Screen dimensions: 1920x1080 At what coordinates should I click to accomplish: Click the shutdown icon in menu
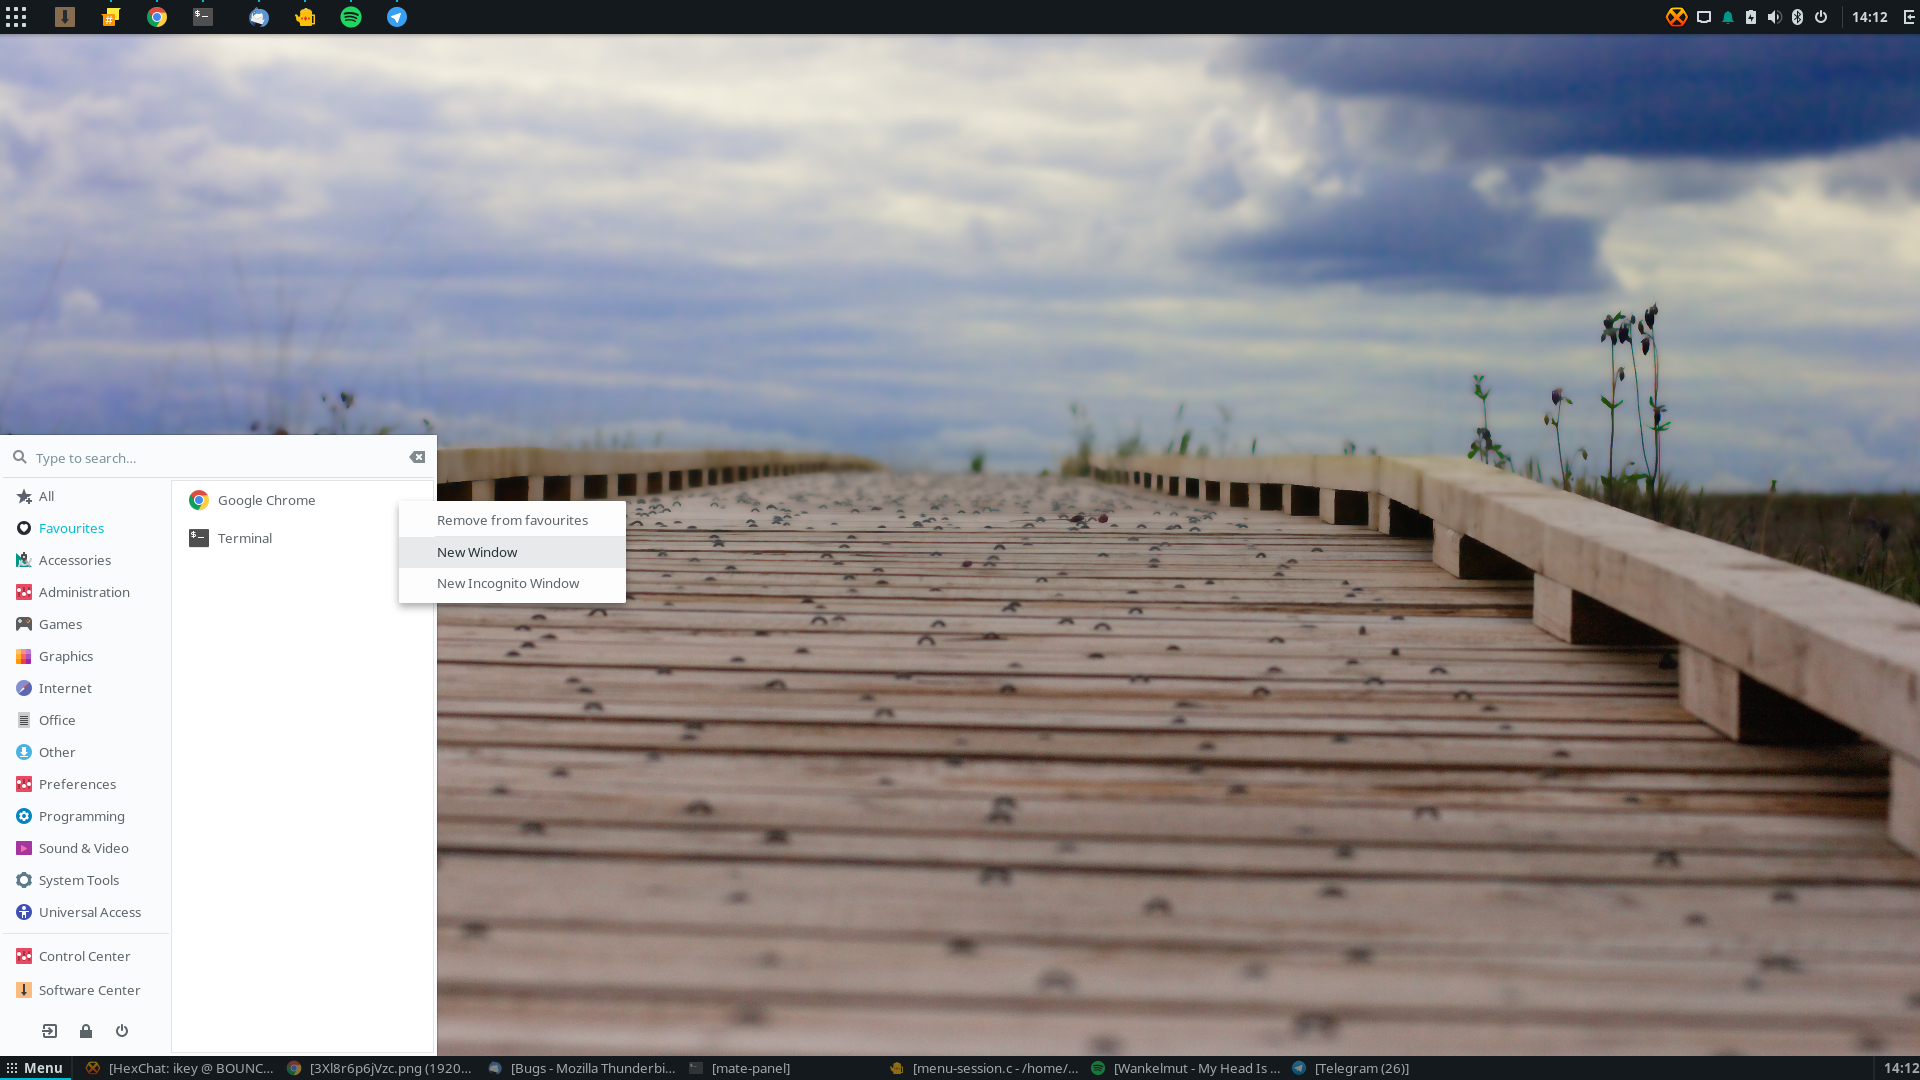coord(122,1031)
